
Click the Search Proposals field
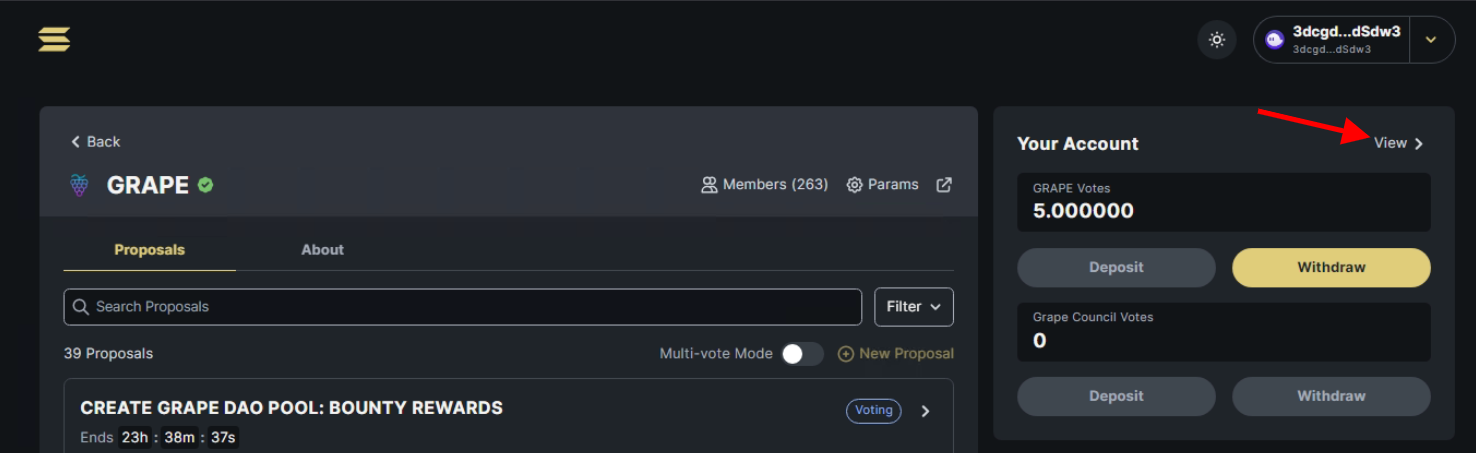pos(462,307)
